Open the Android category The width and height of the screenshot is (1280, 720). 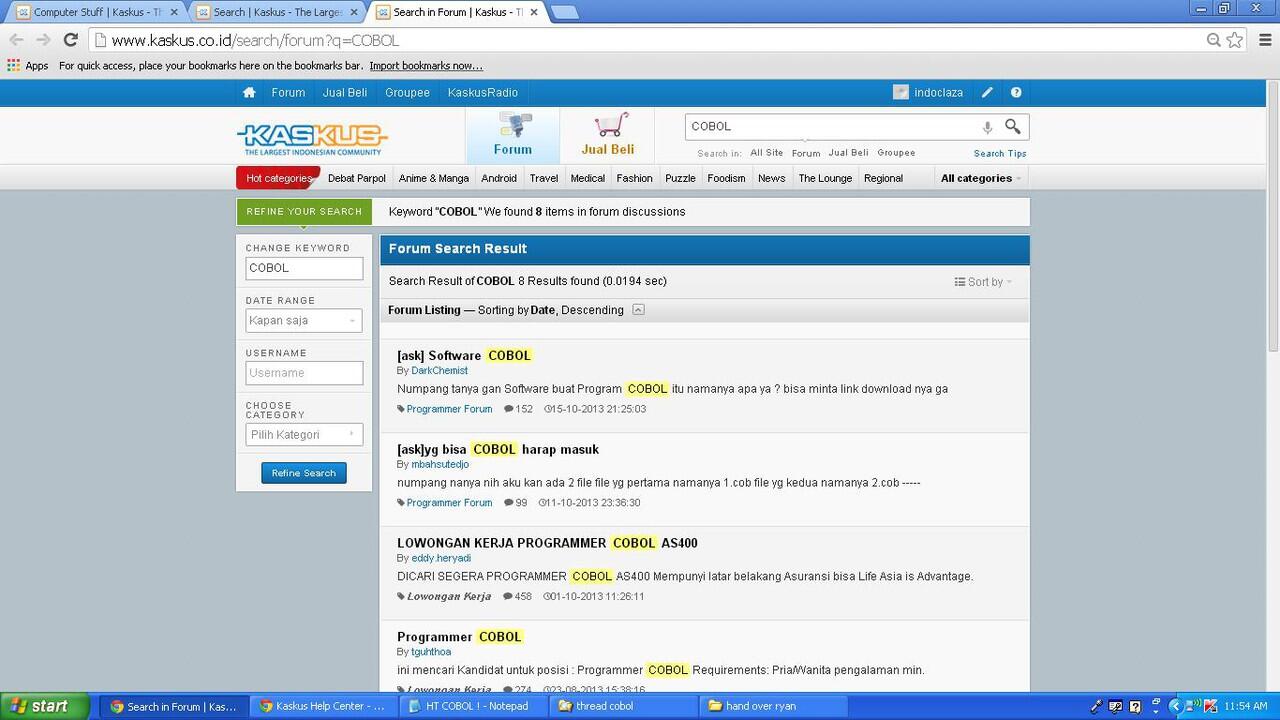tap(499, 178)
